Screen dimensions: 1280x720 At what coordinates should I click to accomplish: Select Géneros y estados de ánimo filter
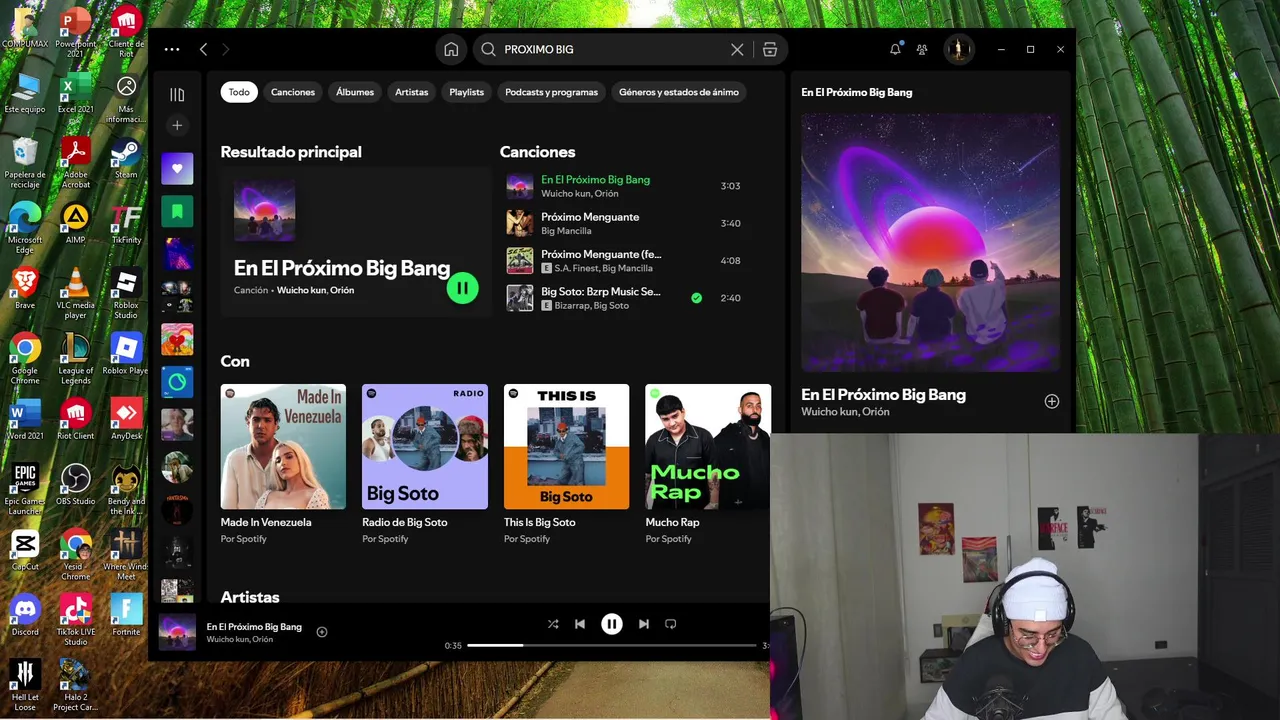click(679, 92)
